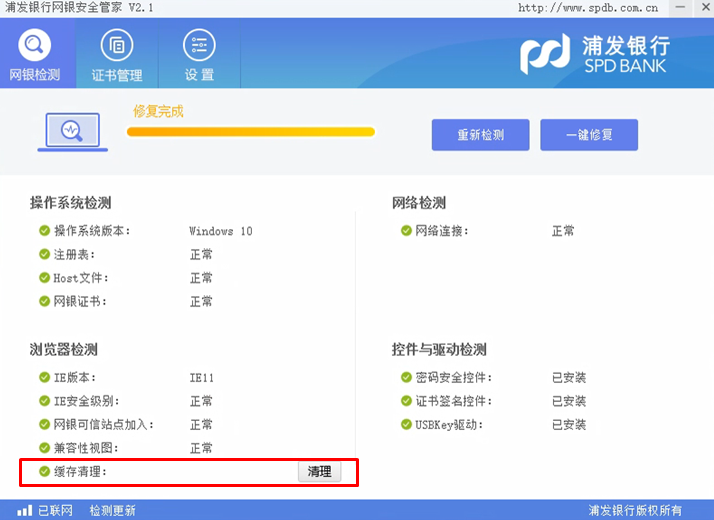Click the 清理 cache button
The image size is (714, 520).
pos(319,472)
